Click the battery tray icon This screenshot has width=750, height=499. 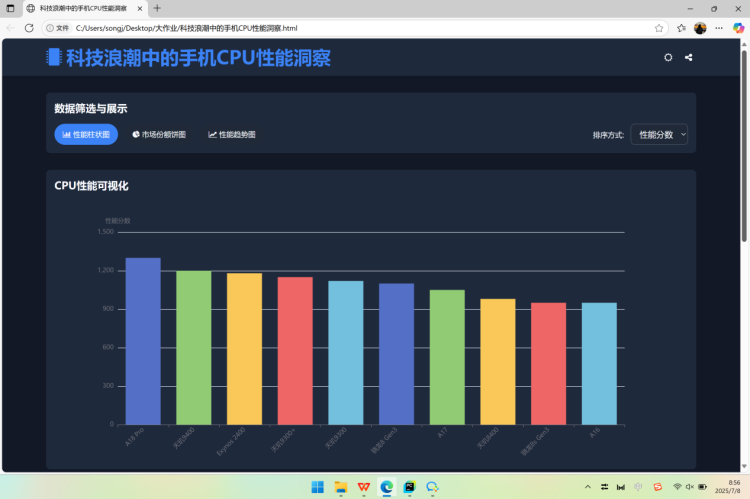(x=702, y=487)
